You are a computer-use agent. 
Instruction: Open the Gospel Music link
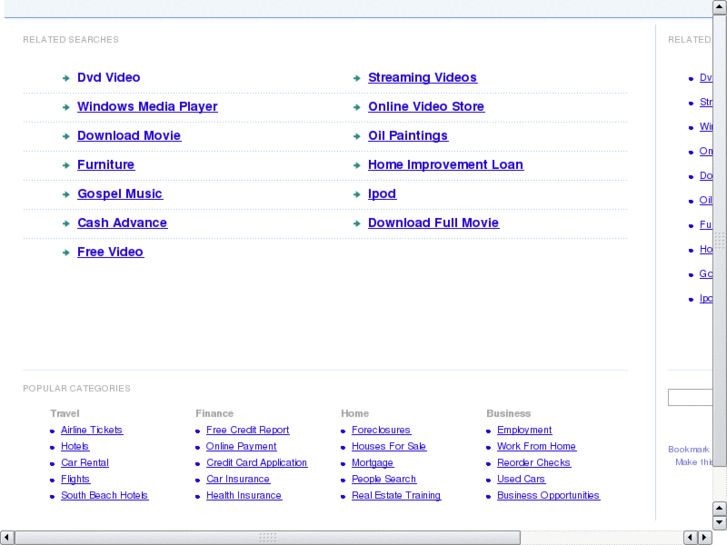click(120, 194)
